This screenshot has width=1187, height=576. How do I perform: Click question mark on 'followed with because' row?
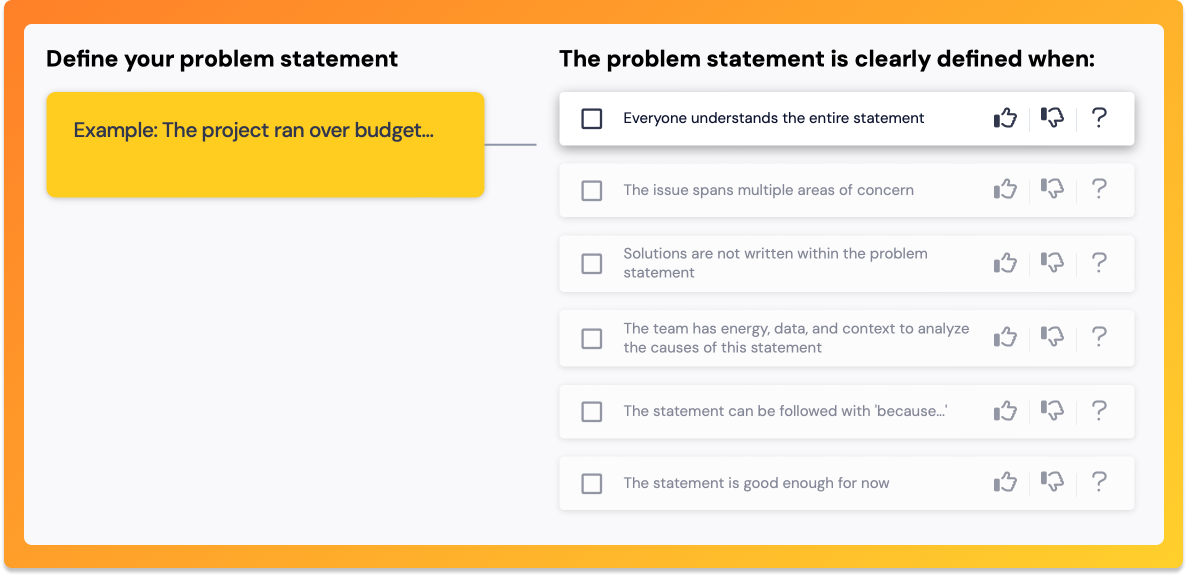click(x=1099, y=411)
